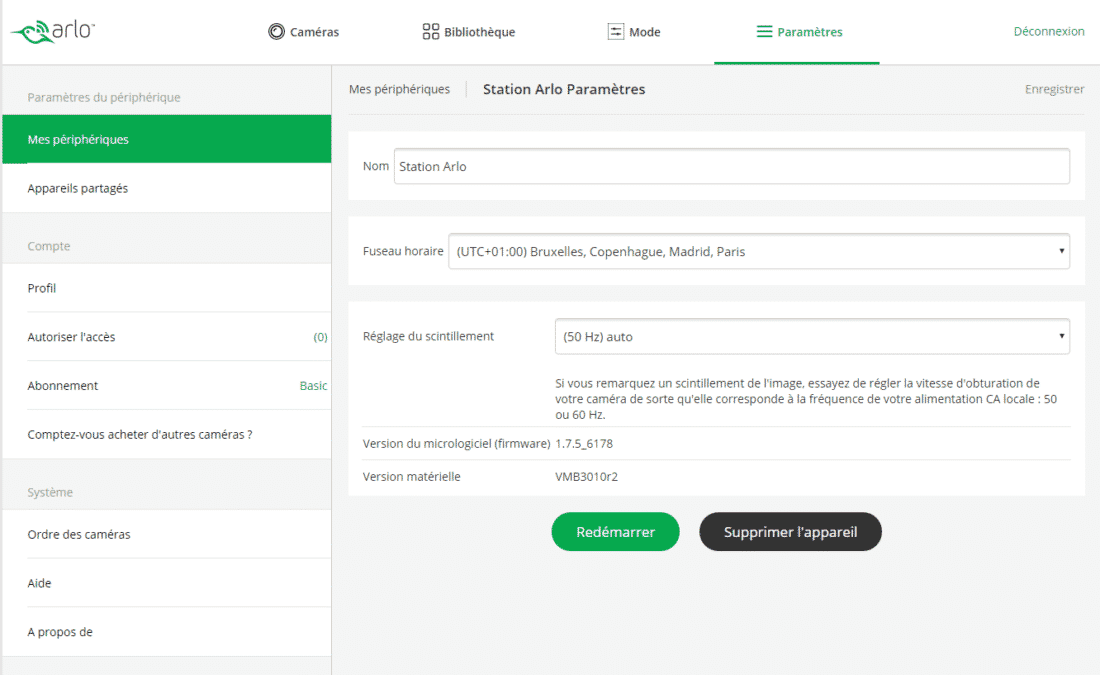Click the Mode sliders icon
Viewport: 1100px width, 675px height.
click(x=616, y=32)
